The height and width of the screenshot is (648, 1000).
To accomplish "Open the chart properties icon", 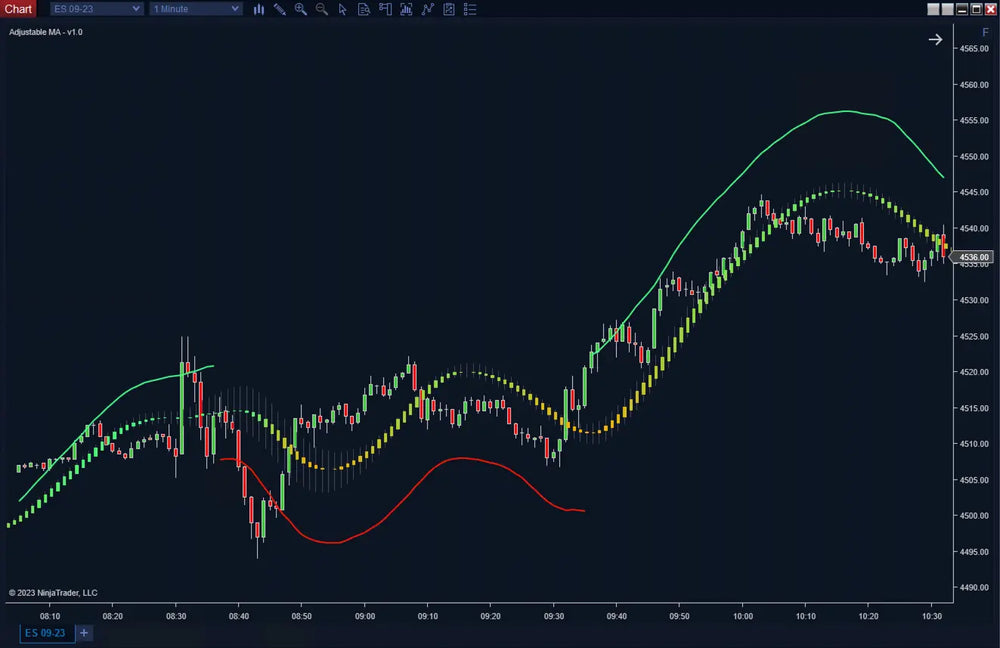I will point(449,9).
